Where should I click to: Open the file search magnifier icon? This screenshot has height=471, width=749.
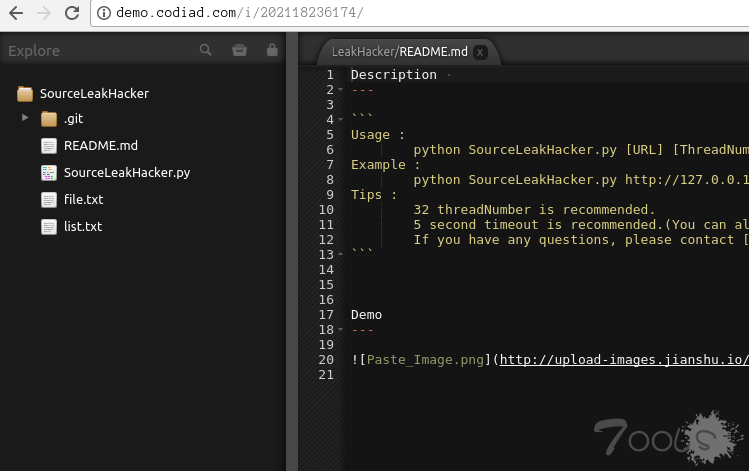coord(205,50)
